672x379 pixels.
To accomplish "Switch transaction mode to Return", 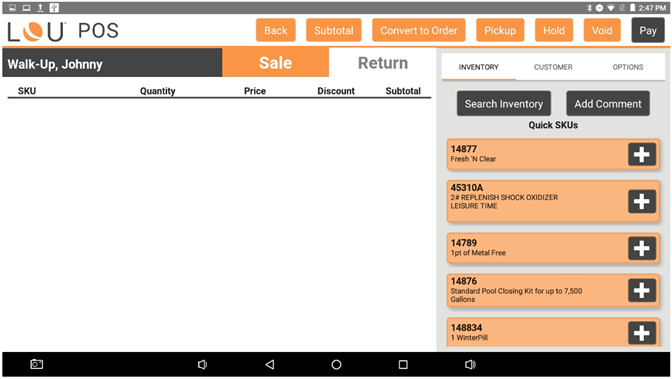I will coord(383,63).
